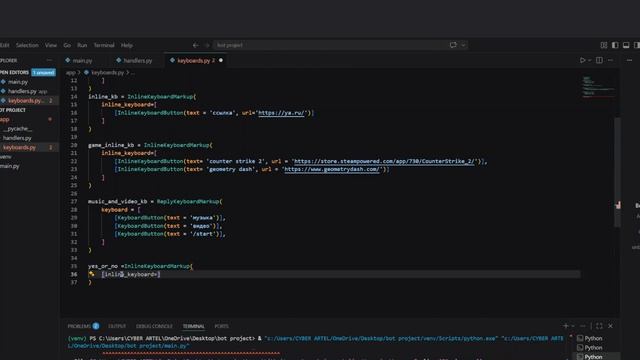Run the Python file with the play icon
The height and width of the screenshot is (360, 640).
pyautogui.click(x=582, y=60)
